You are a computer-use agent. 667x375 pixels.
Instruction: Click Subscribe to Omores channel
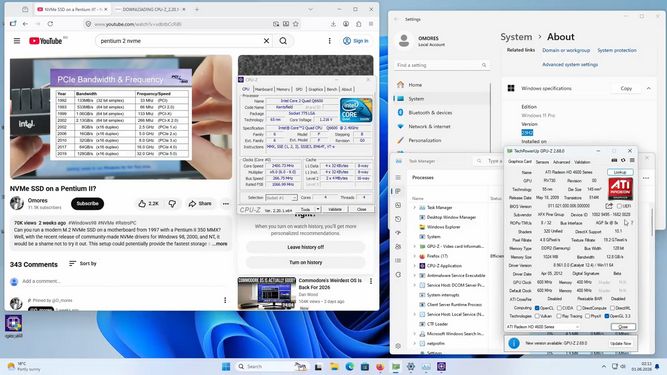87,204
